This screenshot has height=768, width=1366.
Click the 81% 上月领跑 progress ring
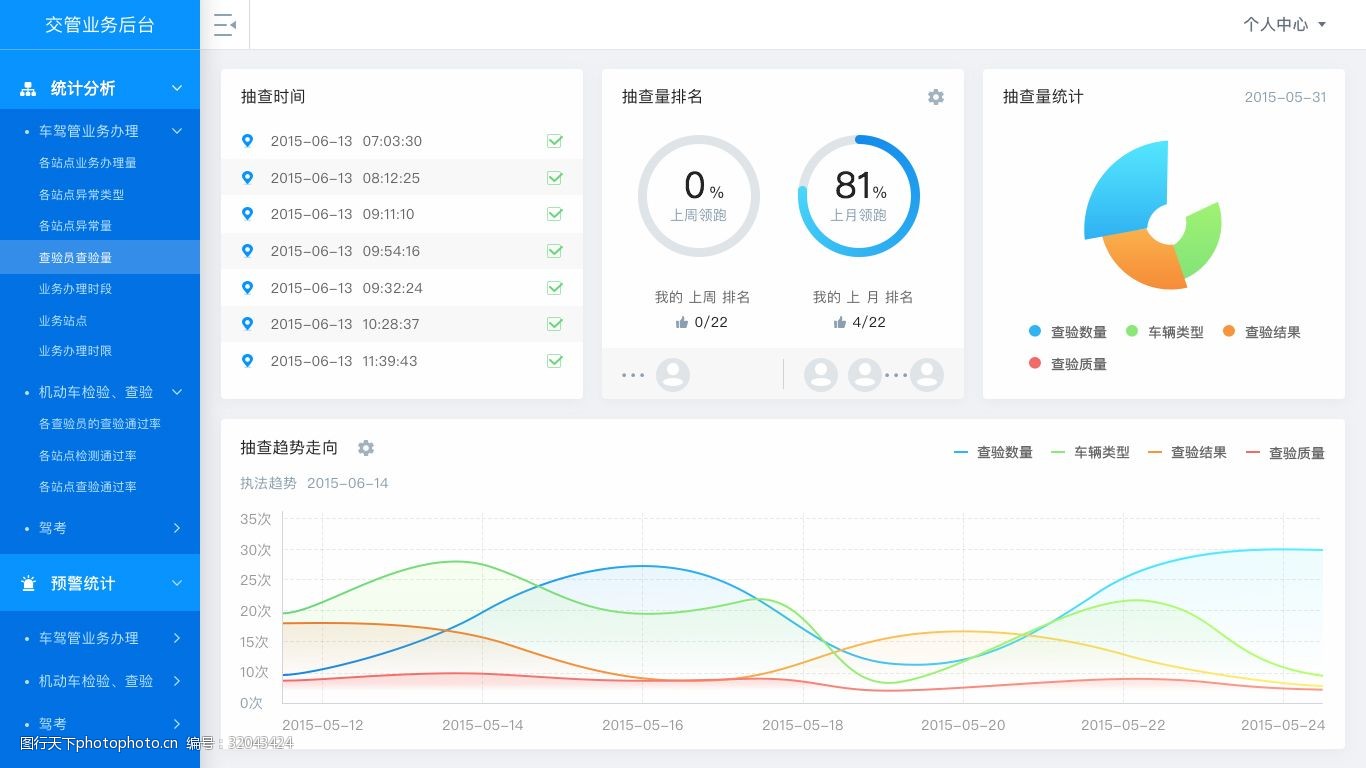coord(859,196)
